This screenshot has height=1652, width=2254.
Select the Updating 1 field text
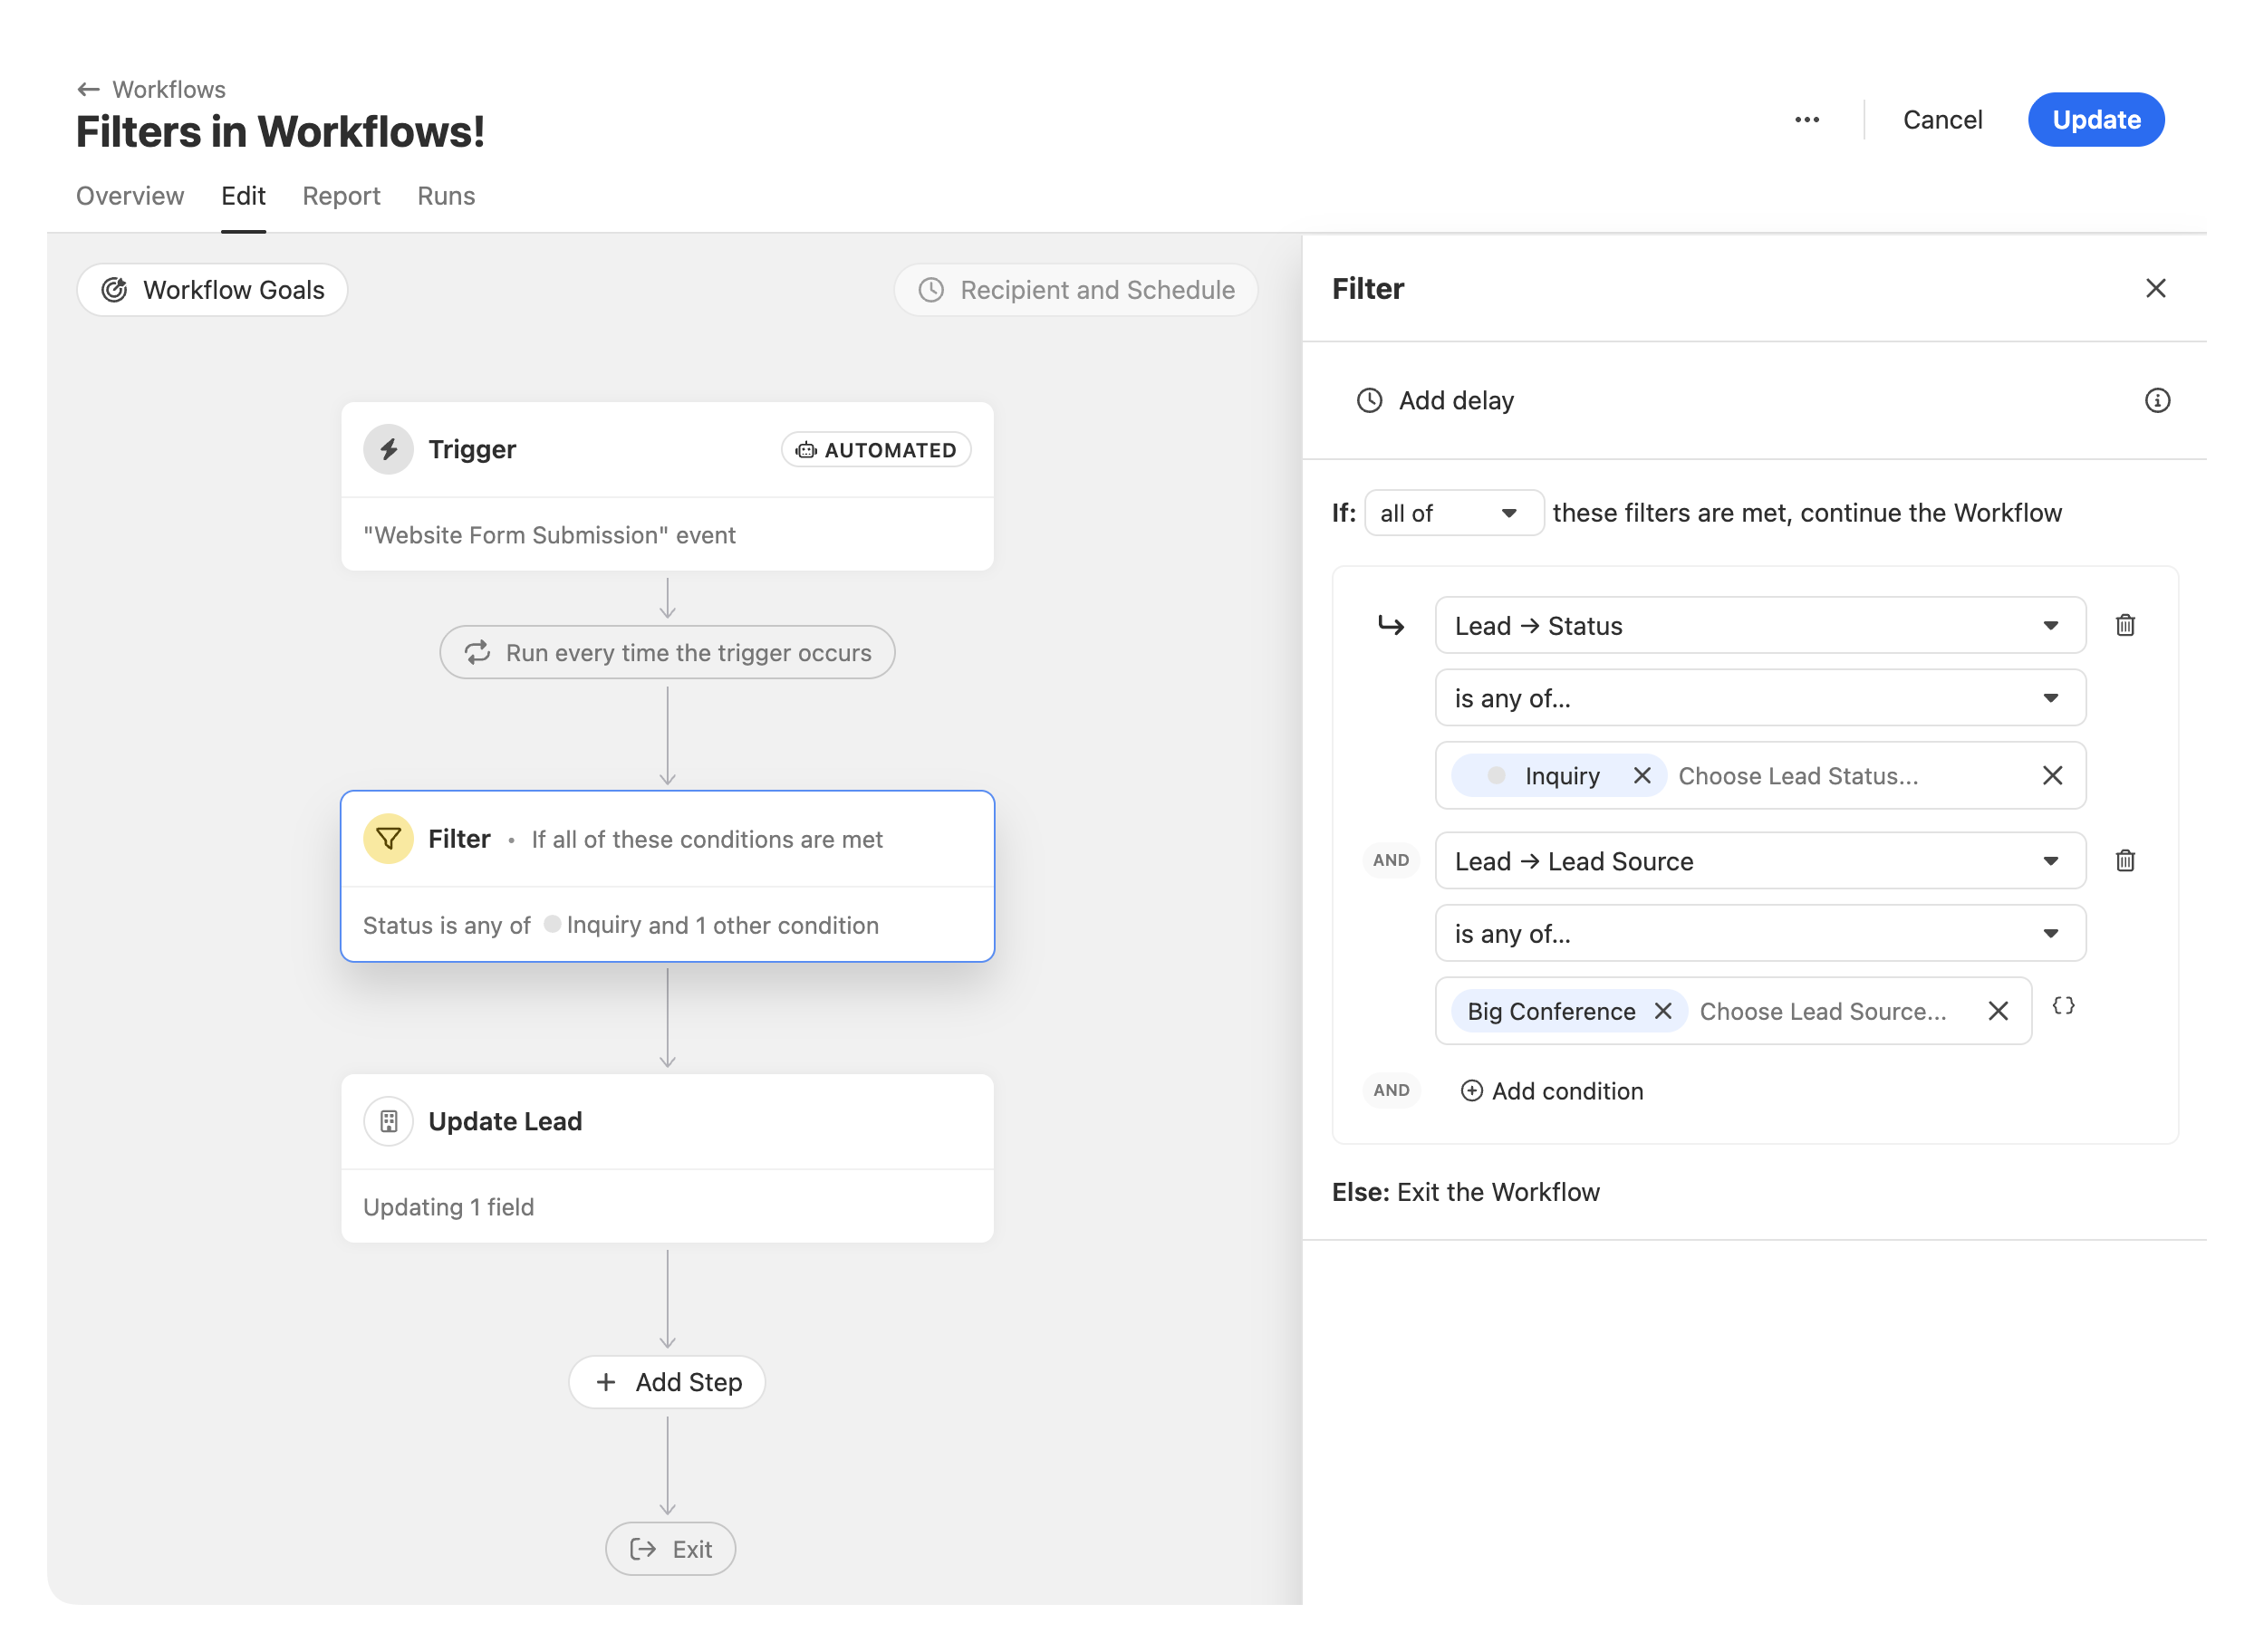click(x=448, y=1207)
